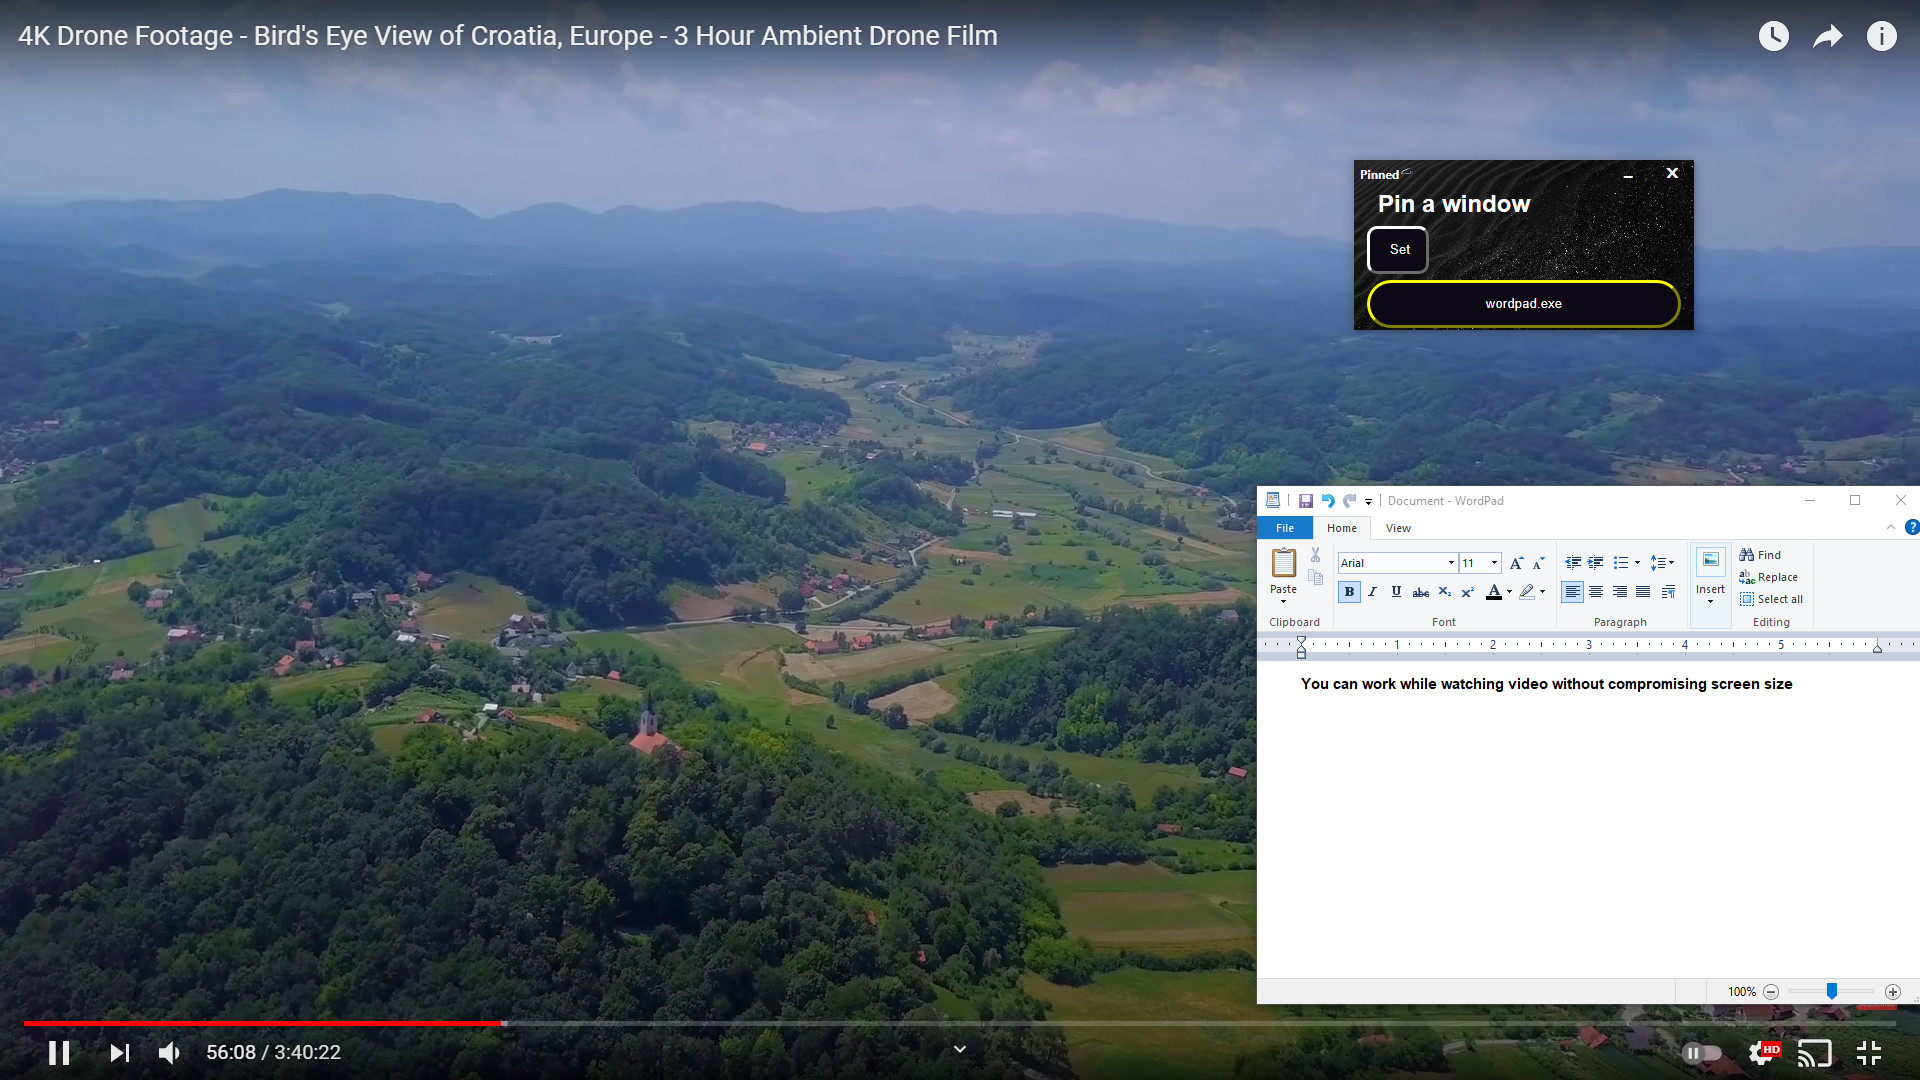The image size is (1920, 1080).
Task: Mute the video by clicking the volume icon
Action: coord(168,1052)
